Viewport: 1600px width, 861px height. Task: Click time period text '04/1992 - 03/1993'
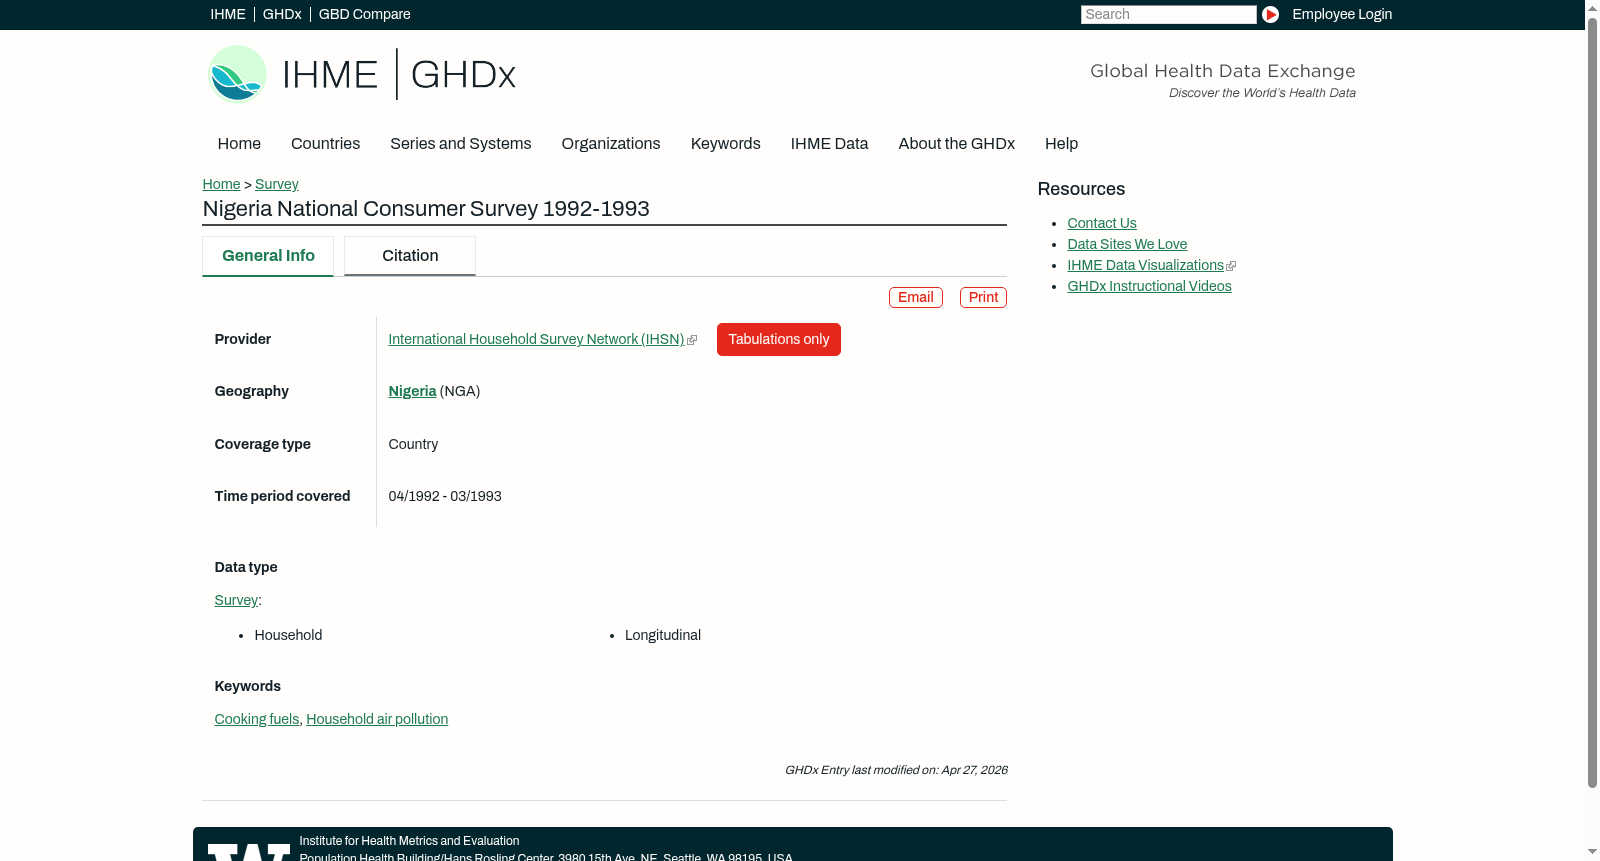(x=445, y=497)
